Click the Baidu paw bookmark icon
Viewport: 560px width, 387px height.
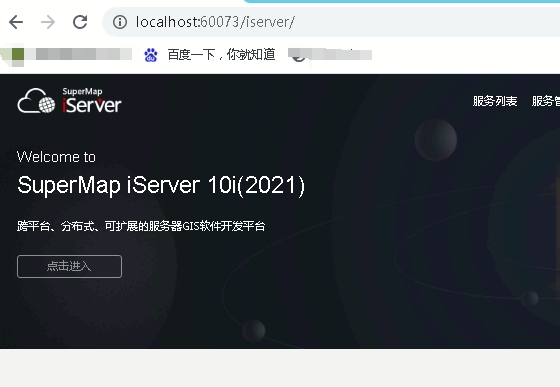coord(151,55)
